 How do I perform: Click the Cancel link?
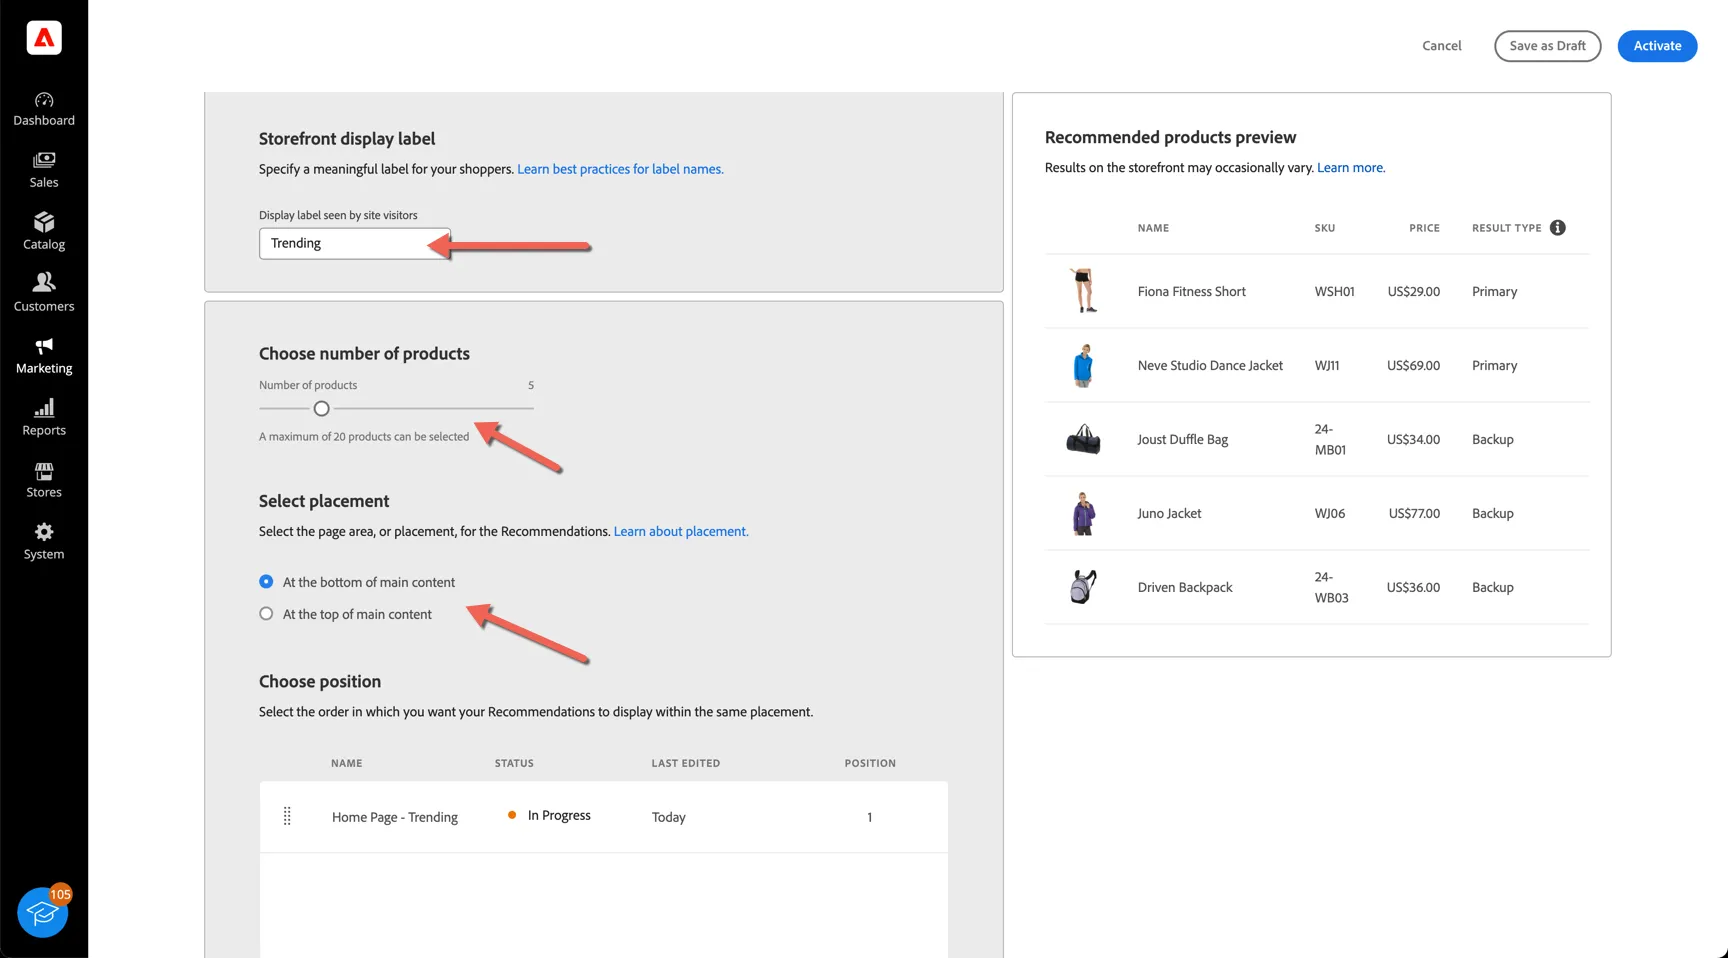pos(1441,46)
